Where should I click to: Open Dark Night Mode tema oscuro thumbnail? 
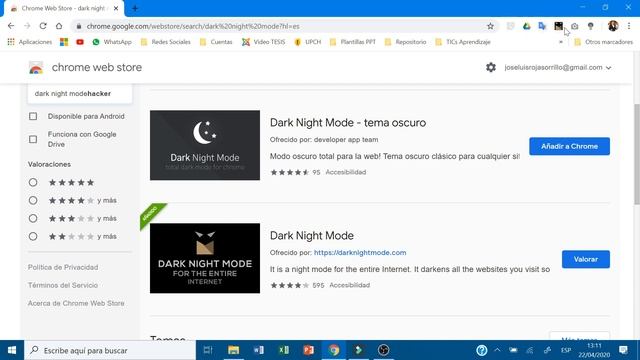[x=205, y=145]
